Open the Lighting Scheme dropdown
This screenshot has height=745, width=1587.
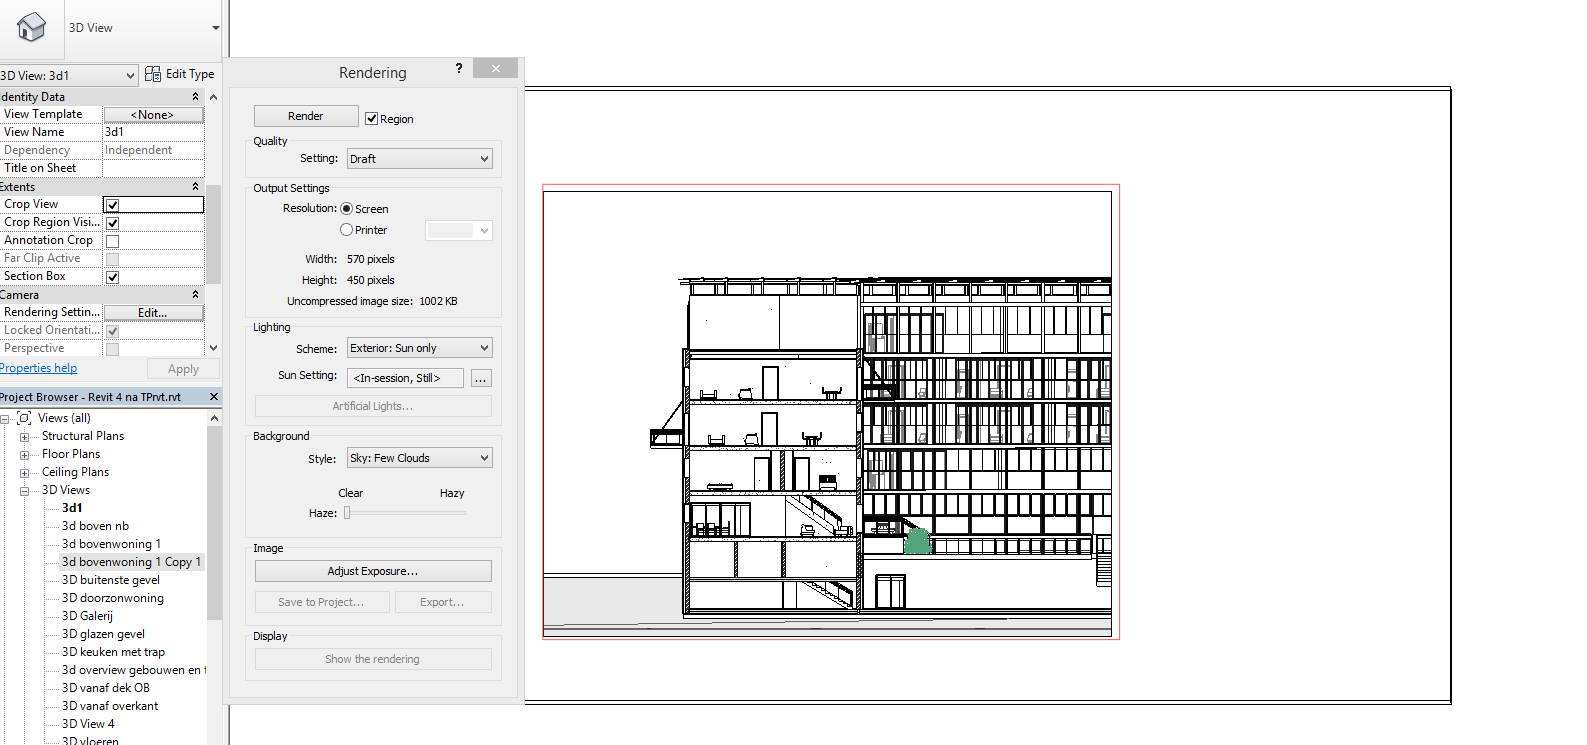(419, 348)
